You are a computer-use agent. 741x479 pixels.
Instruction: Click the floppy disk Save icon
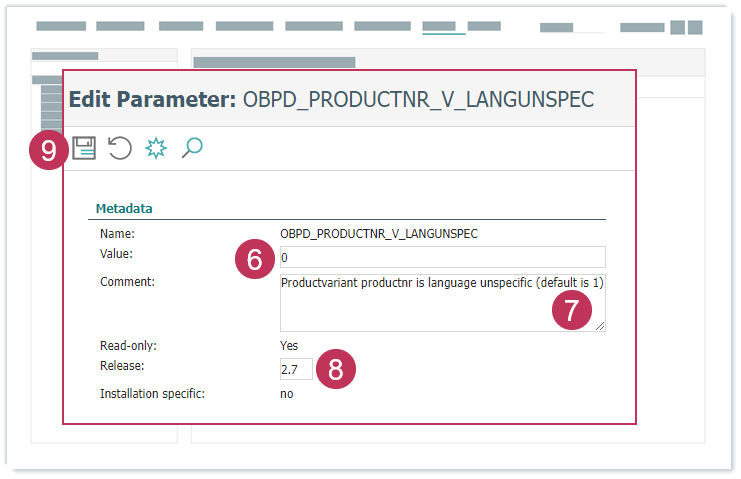tap(84, 149)
